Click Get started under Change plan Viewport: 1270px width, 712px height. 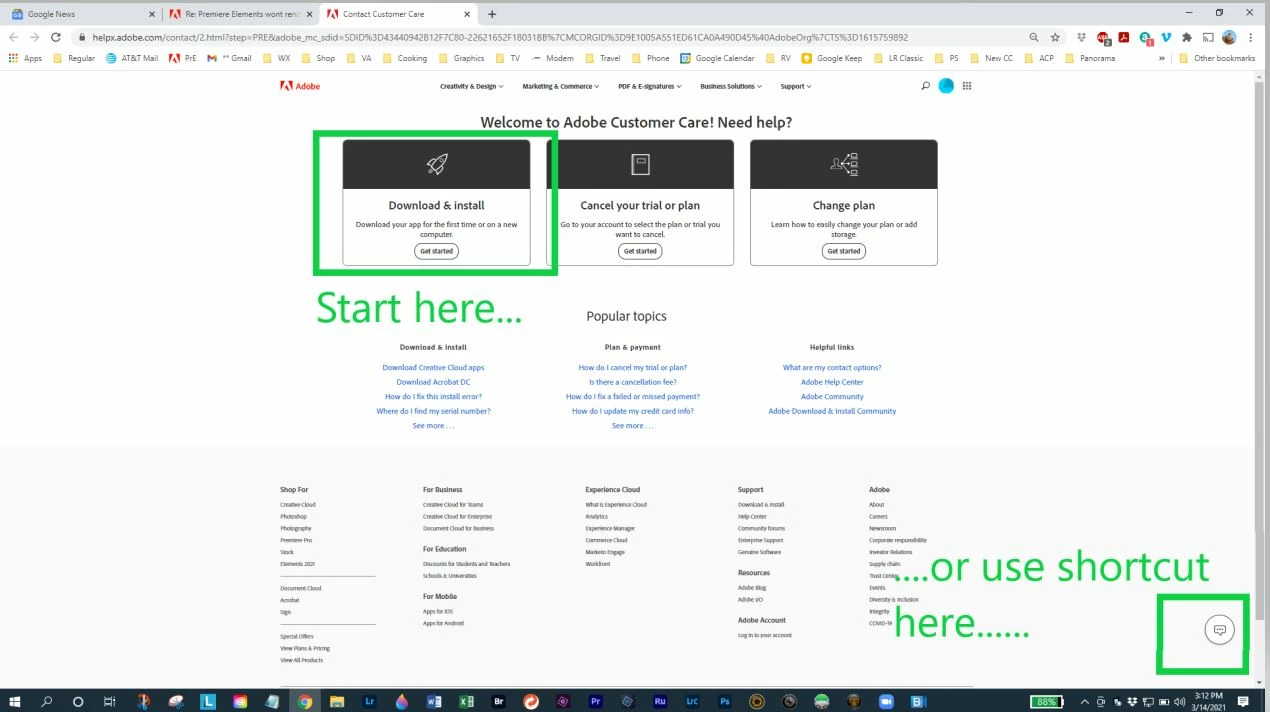click(x=843, y=251)
